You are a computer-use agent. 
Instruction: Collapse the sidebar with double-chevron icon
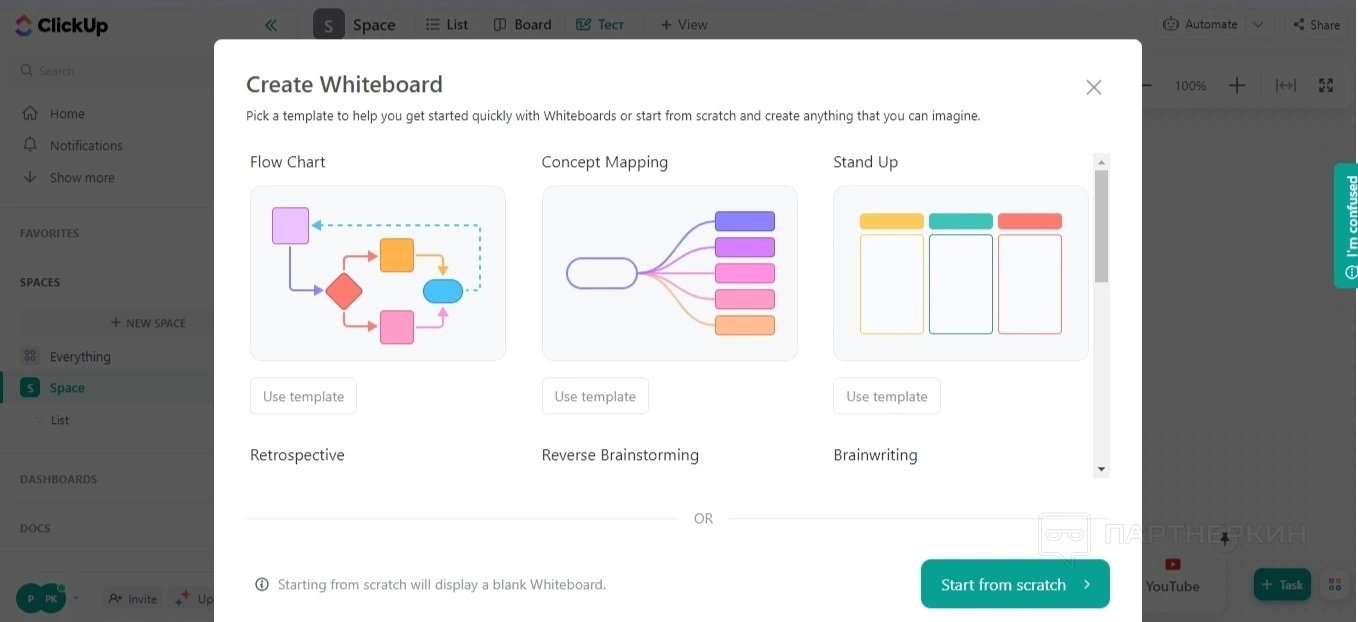271,25
